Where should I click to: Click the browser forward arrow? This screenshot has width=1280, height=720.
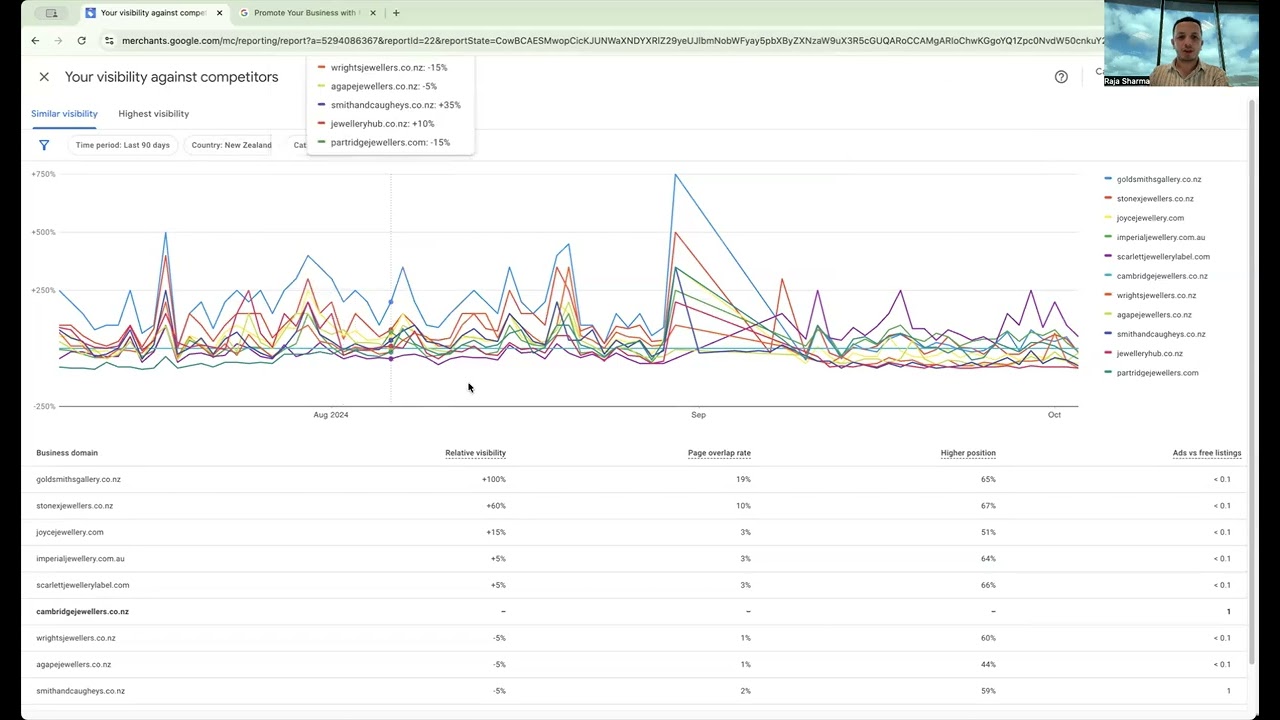click(58, 41)
